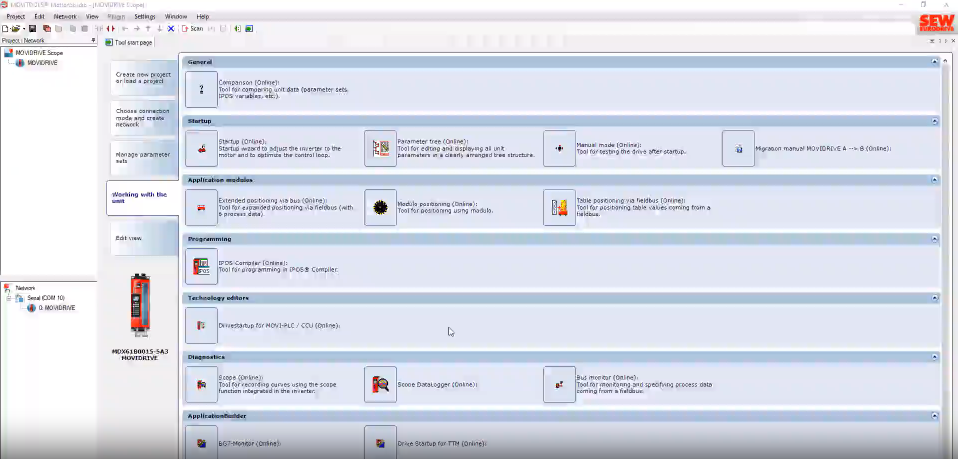Click 'Manage parameter sets' side button
The image size is (958, 459).
(x=142, y=158)
